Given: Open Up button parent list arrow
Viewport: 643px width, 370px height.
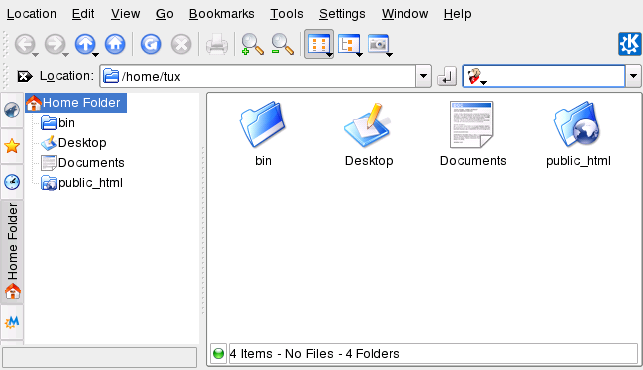Looking at the screenshot, I should 95,55.
